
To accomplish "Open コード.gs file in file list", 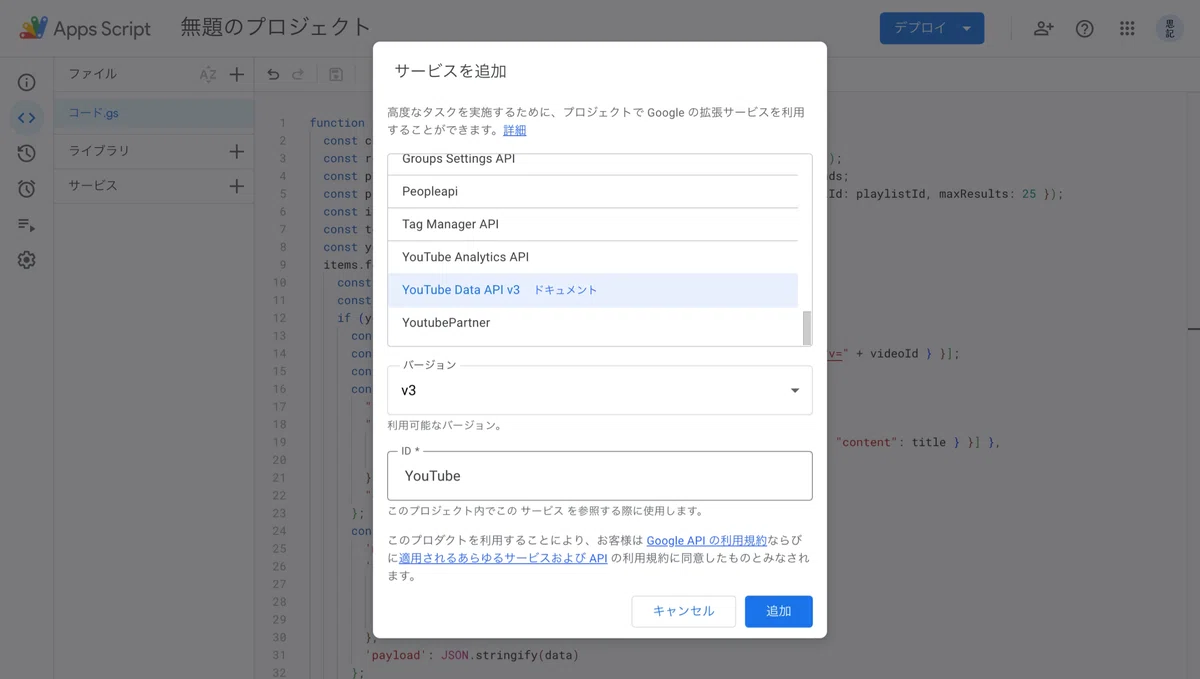I will click(154, 113).
